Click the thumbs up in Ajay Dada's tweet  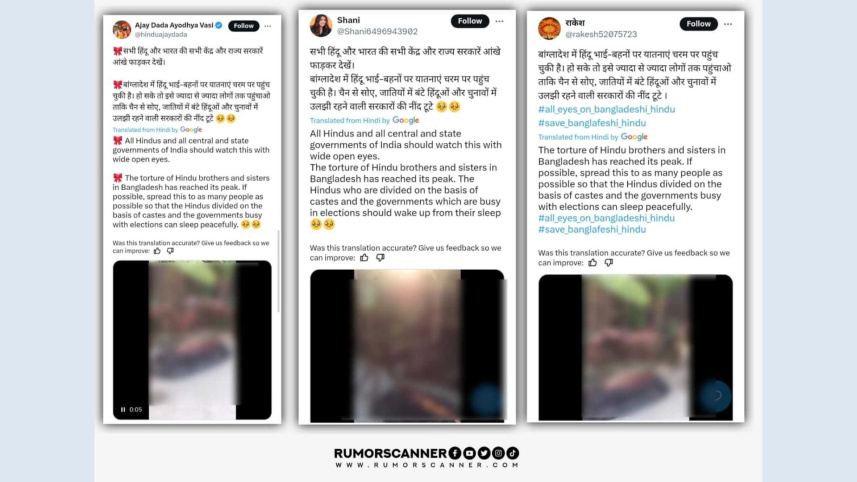(x=157, y=251)
